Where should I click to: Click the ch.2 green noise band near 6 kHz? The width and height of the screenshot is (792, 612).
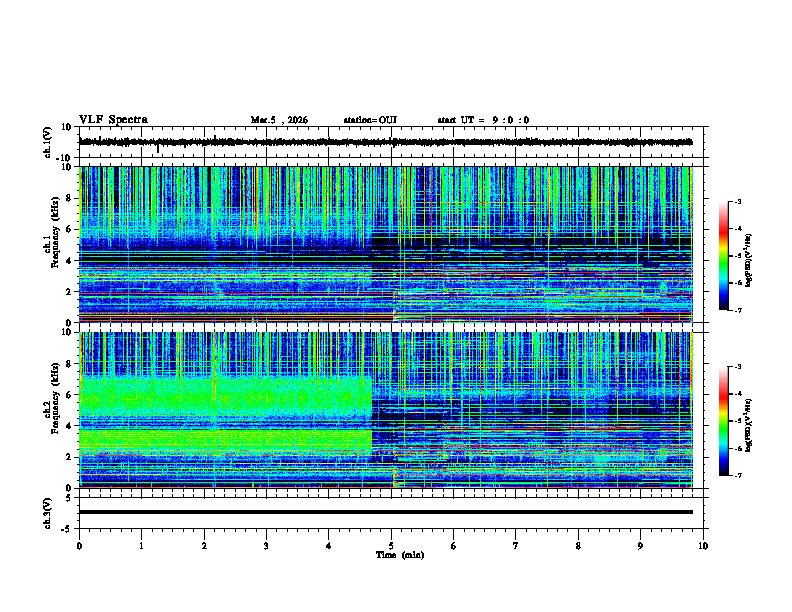pos(225,395)
